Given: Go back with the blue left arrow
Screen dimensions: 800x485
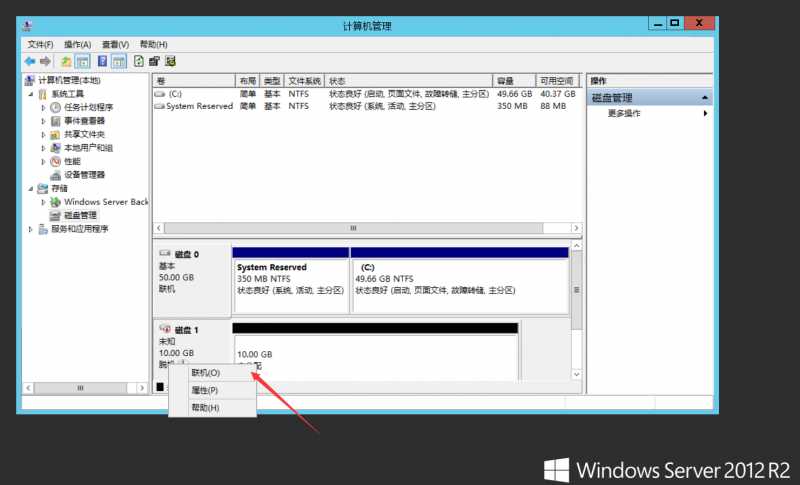Looking at the screenshot, I should [30, 62].
